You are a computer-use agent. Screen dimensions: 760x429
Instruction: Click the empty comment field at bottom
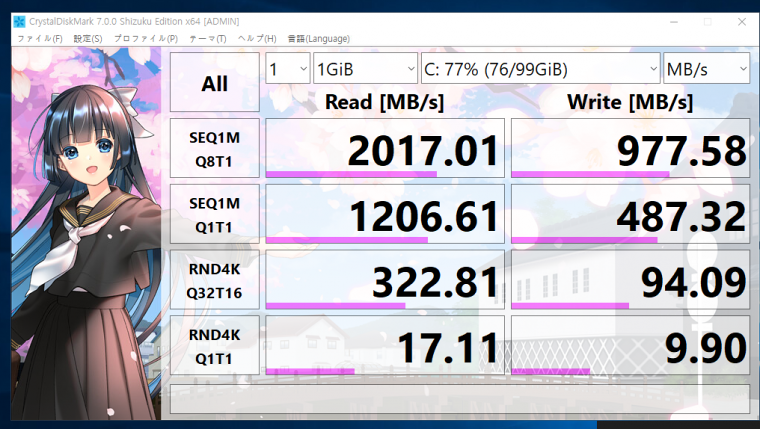460,399
